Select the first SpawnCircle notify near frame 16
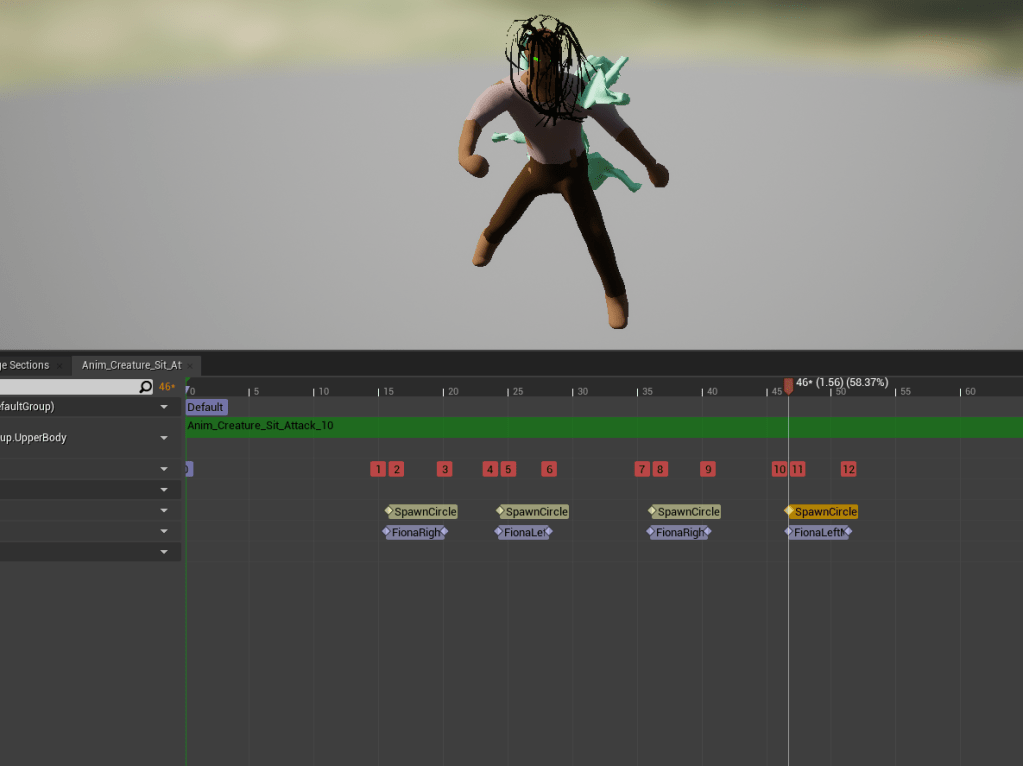Image resolution: width=1023 pixels, height=766 pixels. (425, 512)
